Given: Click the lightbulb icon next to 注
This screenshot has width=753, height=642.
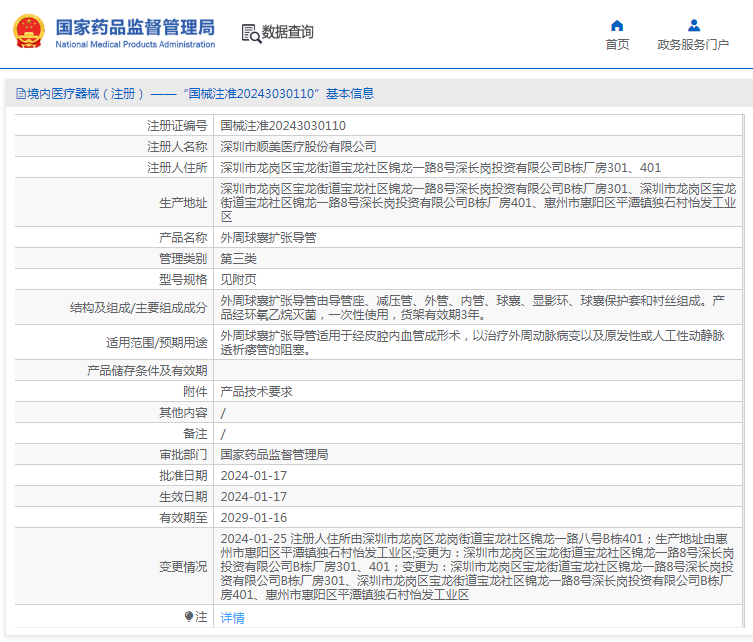Looking at the screenshot, I should coord(189,616).
